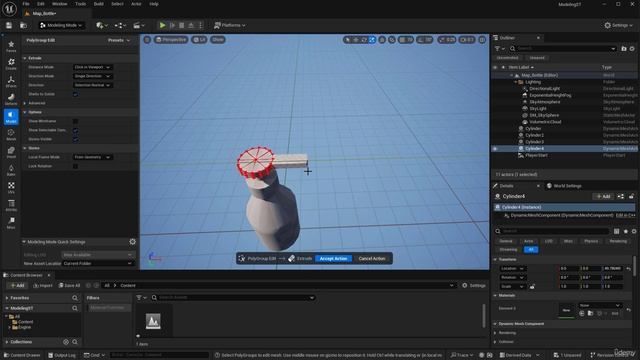The width and height of the screenshot is (640, 360).
Task: Open Modeling Mode selector dropdown
Action: [61, 25]
